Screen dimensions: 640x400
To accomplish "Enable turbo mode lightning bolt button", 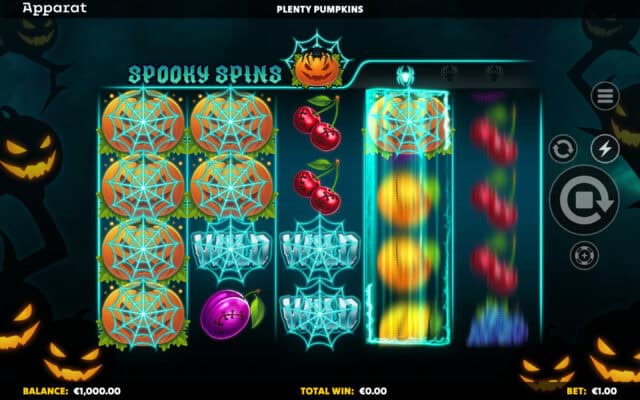I will 605,149.
